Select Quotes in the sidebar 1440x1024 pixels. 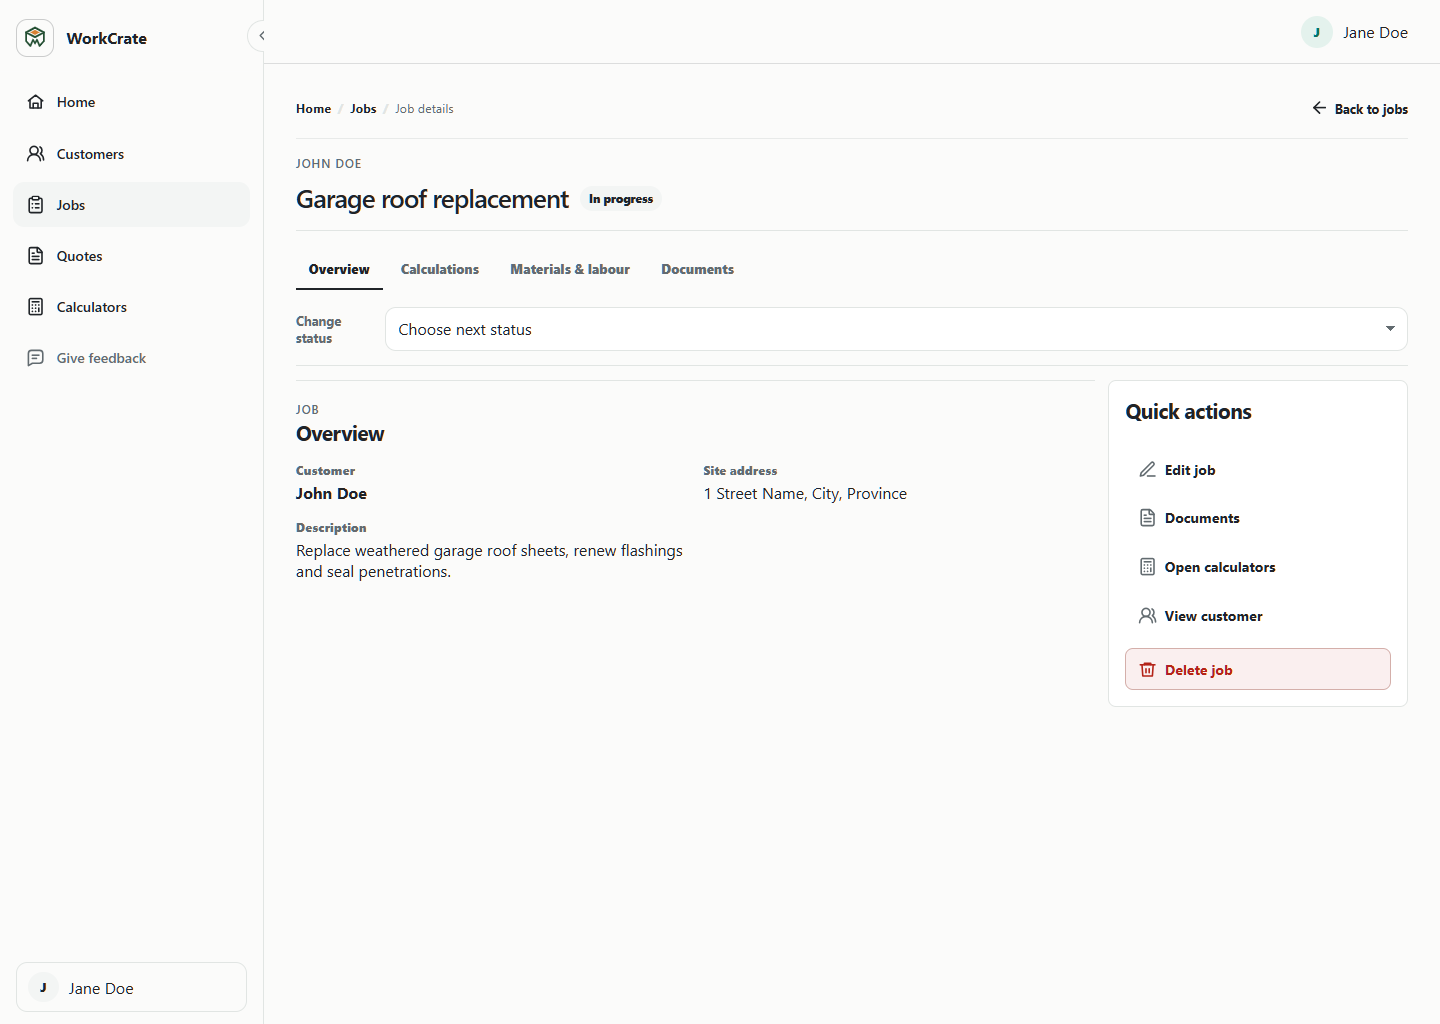click(131, 256)
